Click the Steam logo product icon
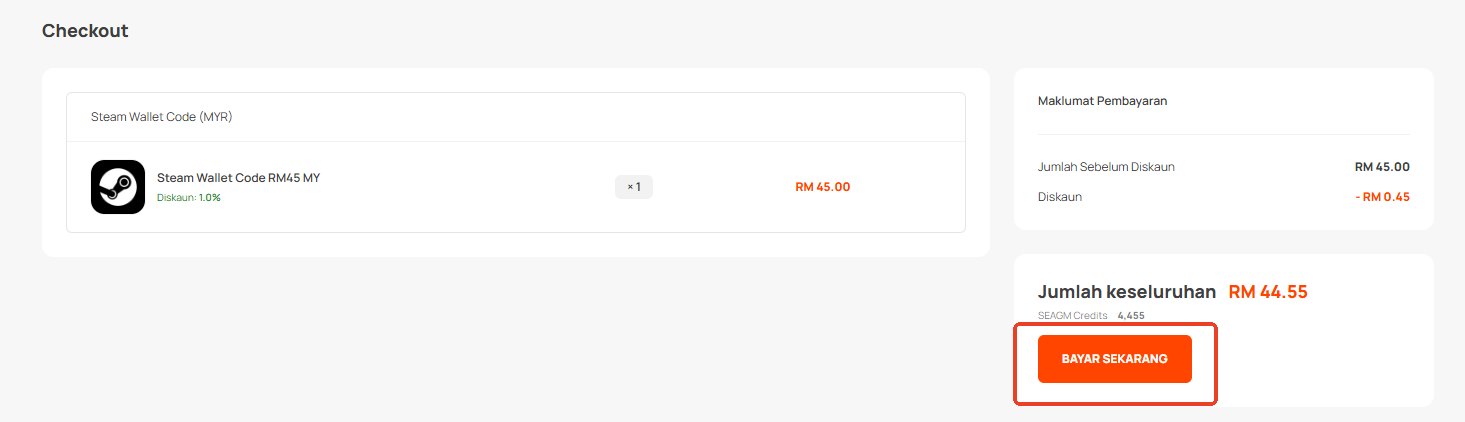 pyautogui.click(x=118, y=187)
